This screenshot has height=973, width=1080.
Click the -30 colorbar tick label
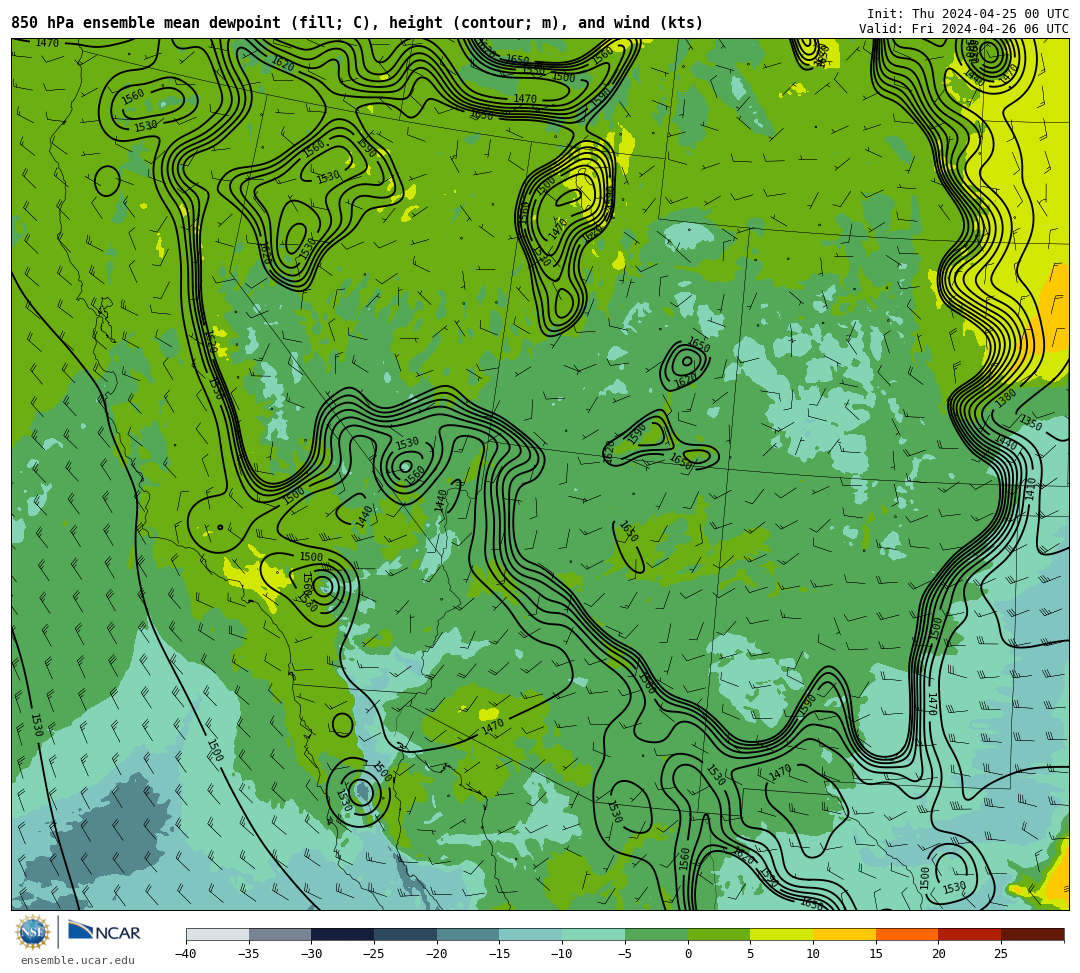311,954
